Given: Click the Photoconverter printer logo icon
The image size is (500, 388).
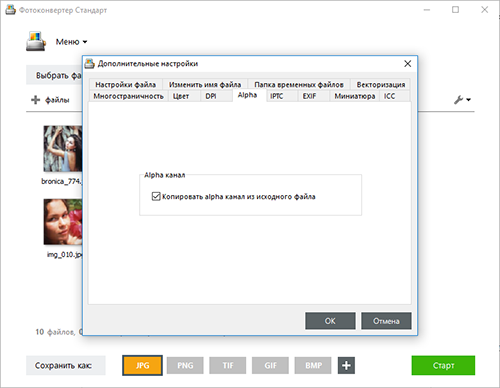Looking at the screenshot, I should tap(36, 41).
